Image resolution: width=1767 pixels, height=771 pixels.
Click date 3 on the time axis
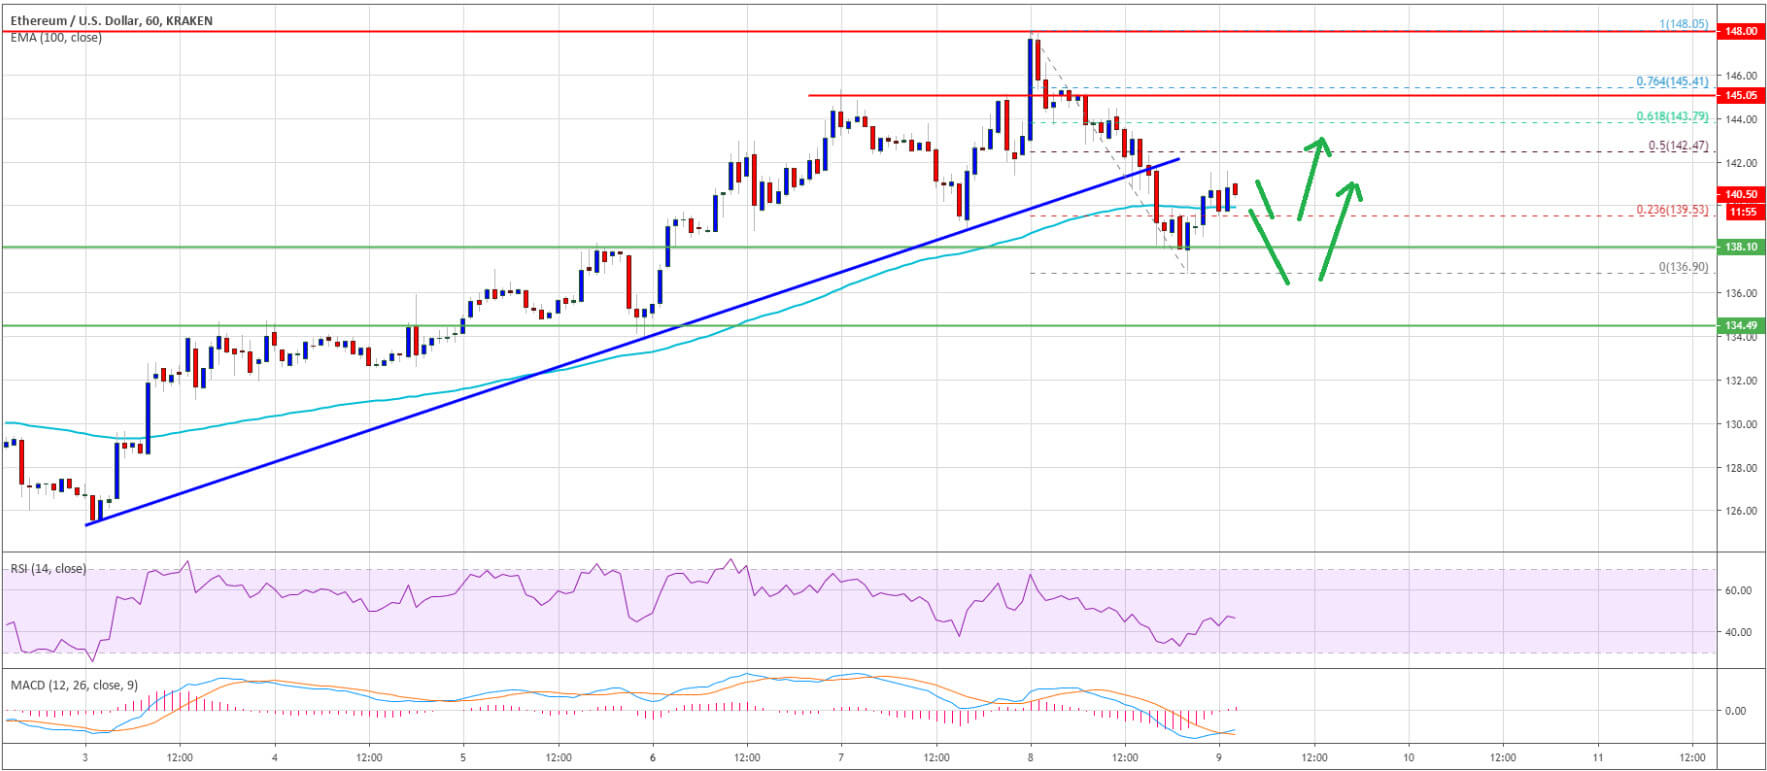point(85,758)
